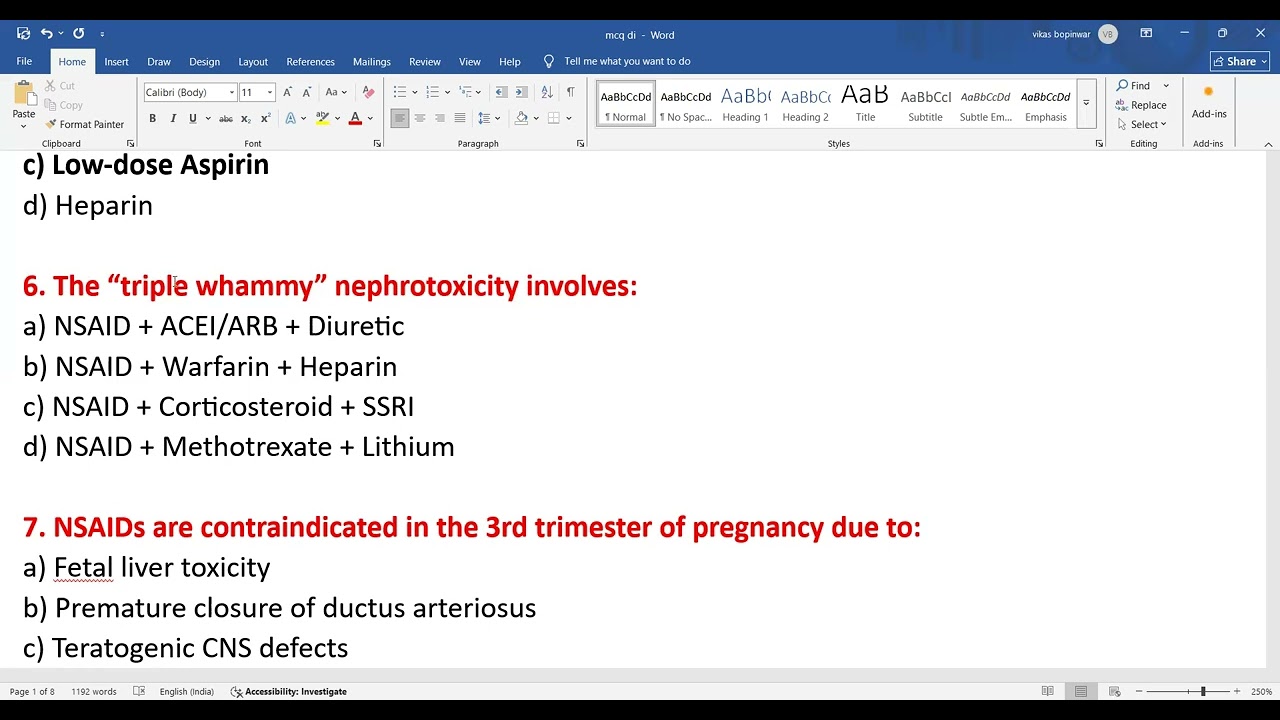Switch to the Insert tab
The height and width of the screenshot is (720, 1280).
click(x=116, y=61)
